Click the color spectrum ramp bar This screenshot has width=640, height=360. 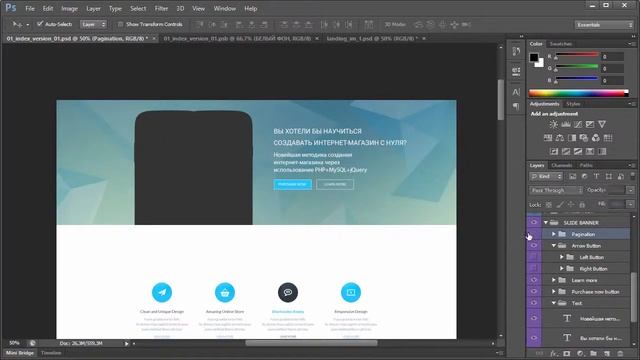(578, 93)
